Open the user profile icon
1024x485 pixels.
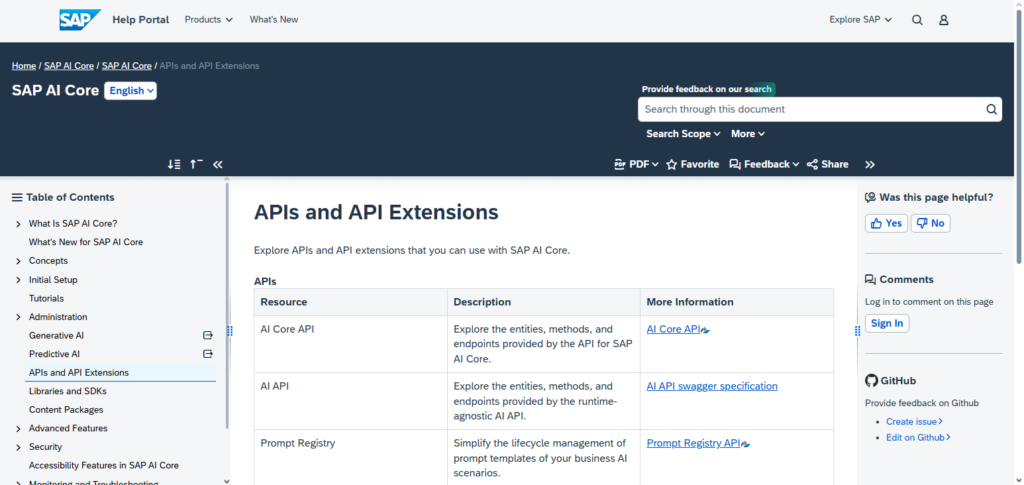(x=944, y=20)
